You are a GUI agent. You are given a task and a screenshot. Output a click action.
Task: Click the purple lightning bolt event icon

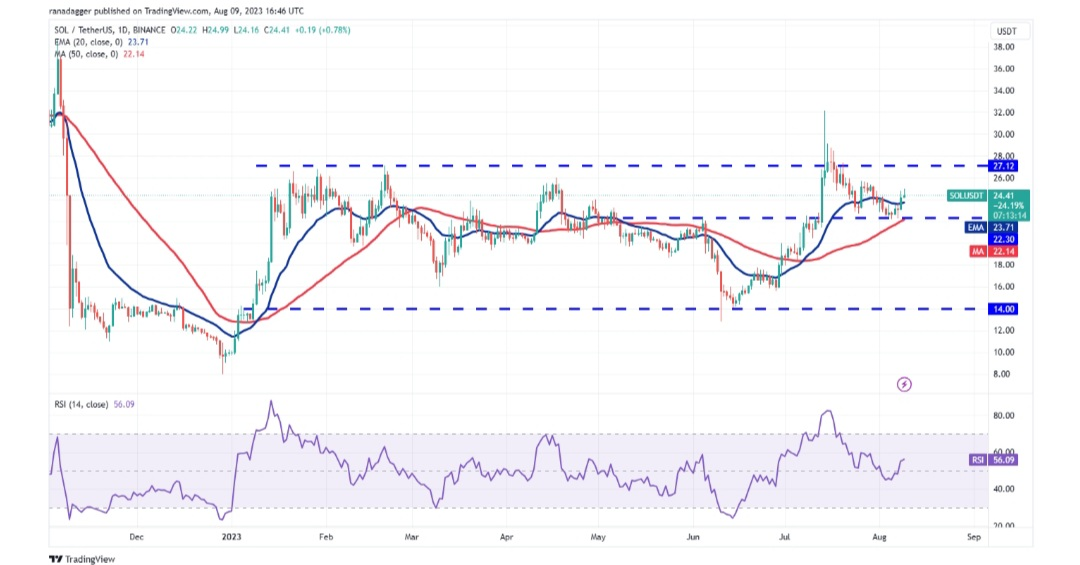pos(904,384)
